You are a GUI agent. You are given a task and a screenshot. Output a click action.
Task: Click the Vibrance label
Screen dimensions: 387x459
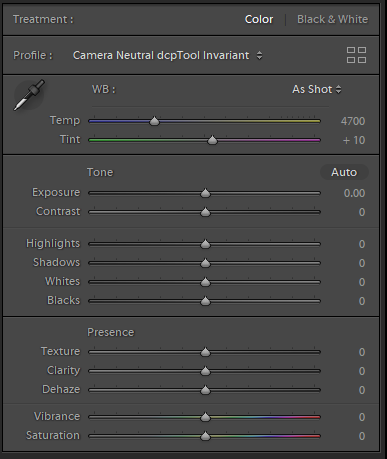click(57, 416)
